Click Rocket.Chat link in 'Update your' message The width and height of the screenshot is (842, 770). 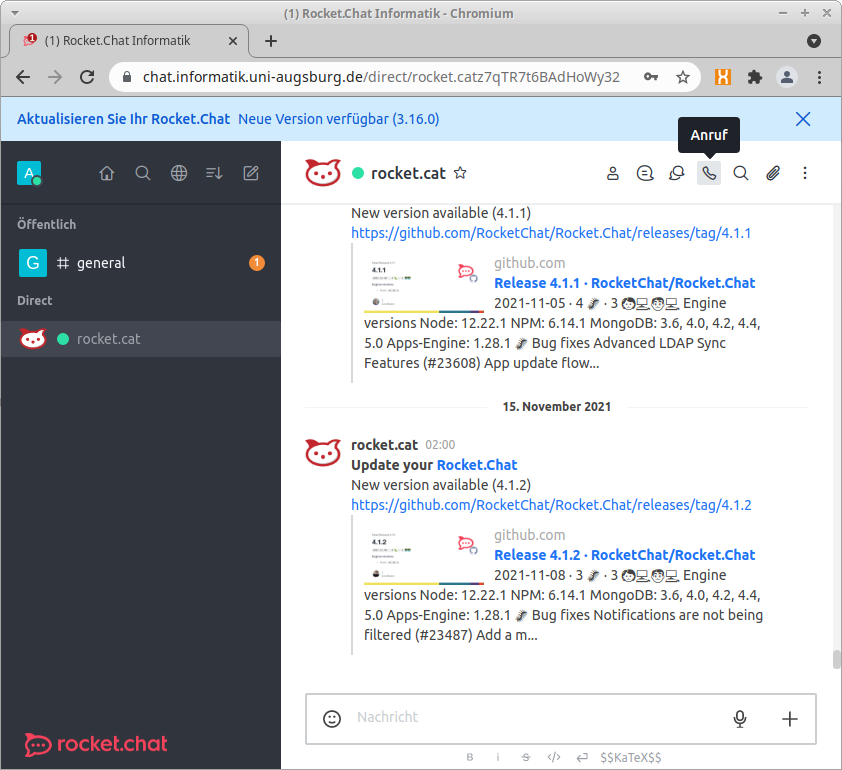[477, 465]
